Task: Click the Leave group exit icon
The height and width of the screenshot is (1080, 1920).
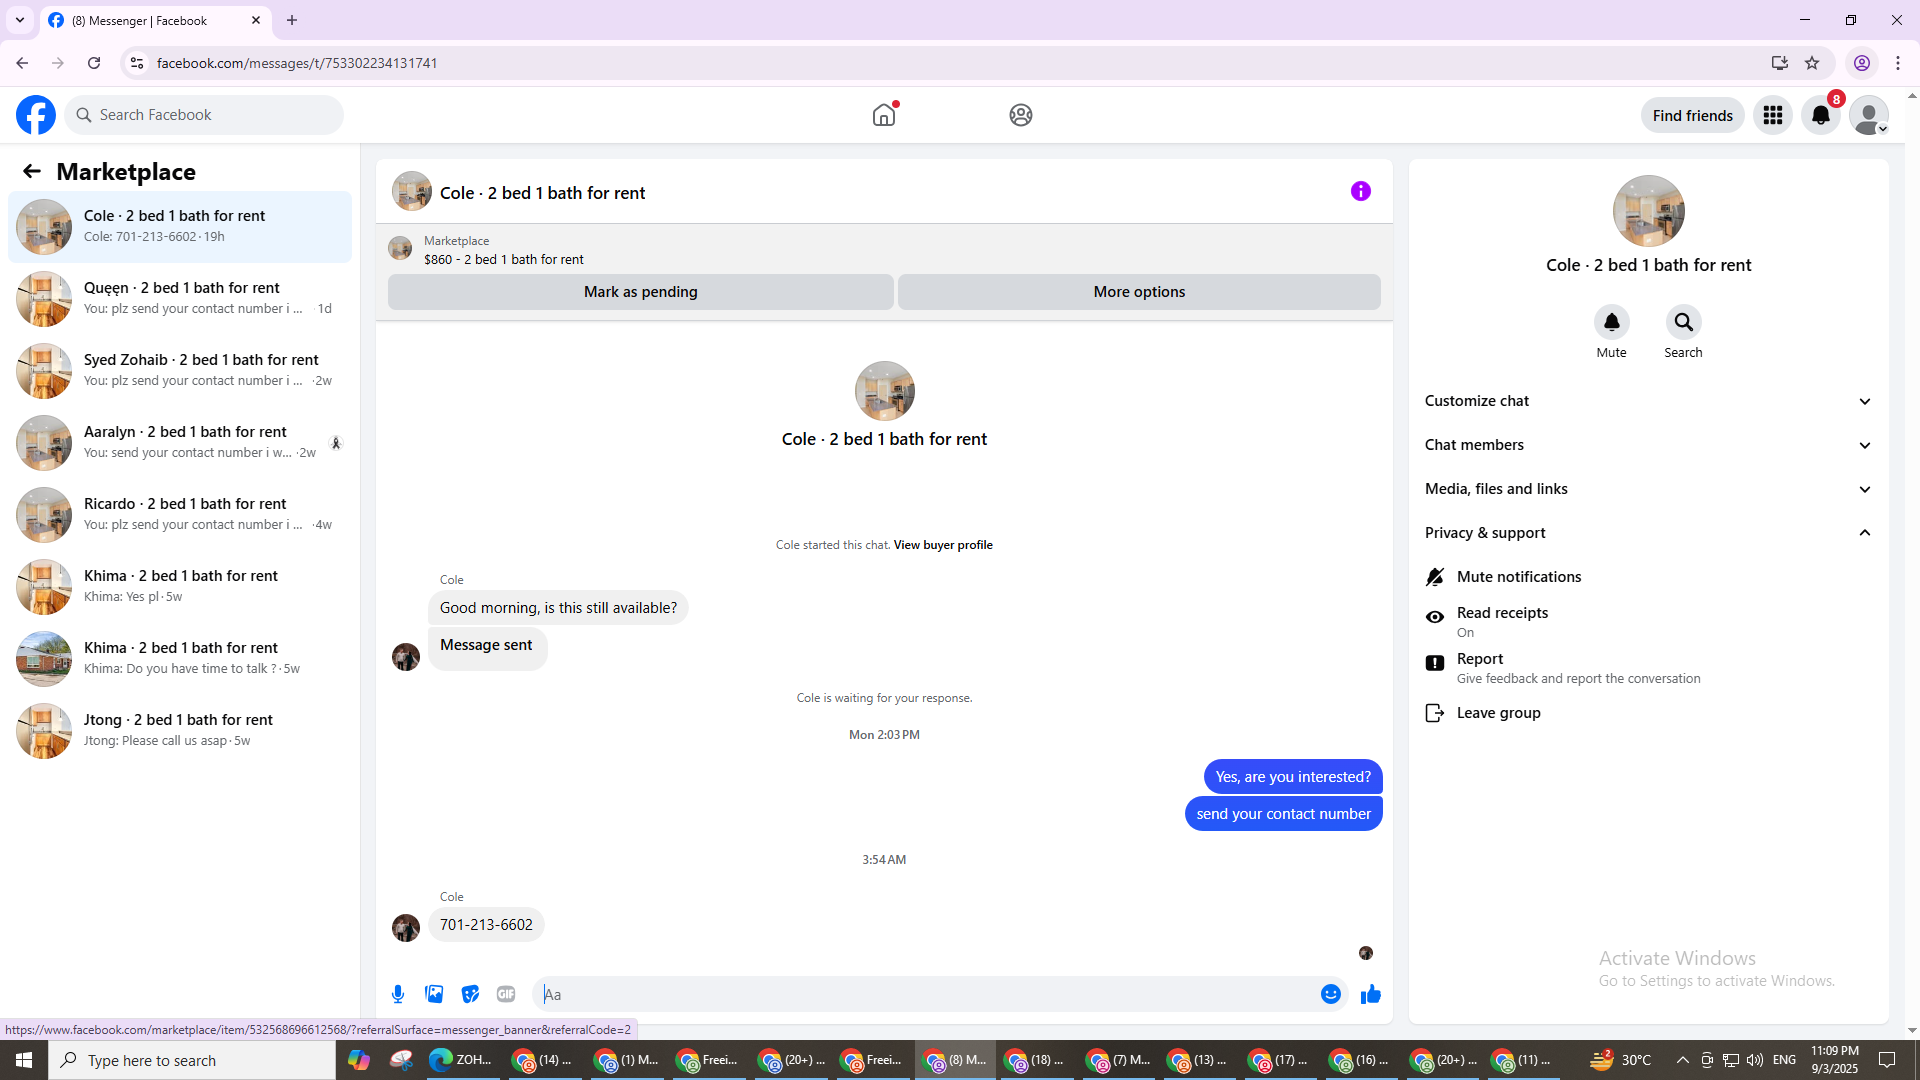Action: pyautogui.click(x=1435, y=713)
